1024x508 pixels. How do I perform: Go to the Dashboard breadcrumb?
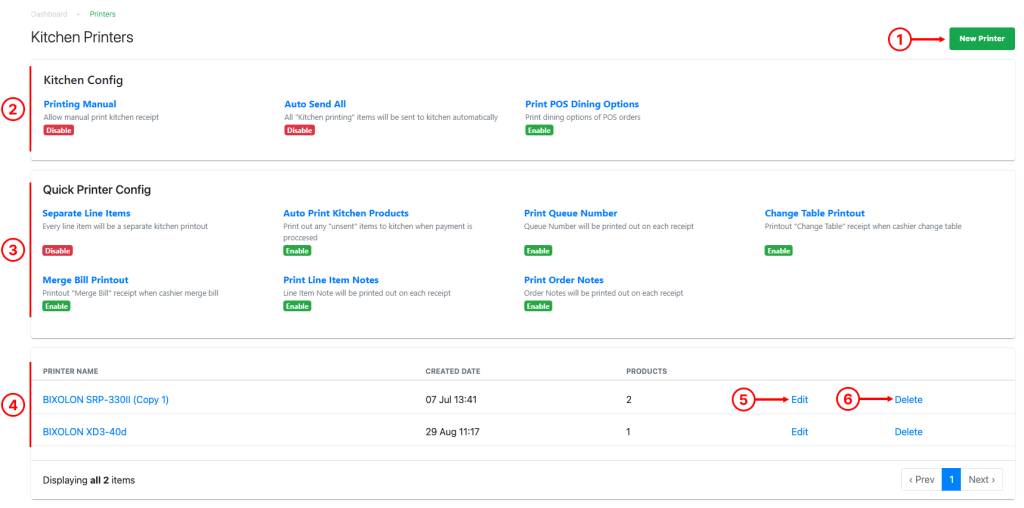point(49,14)
